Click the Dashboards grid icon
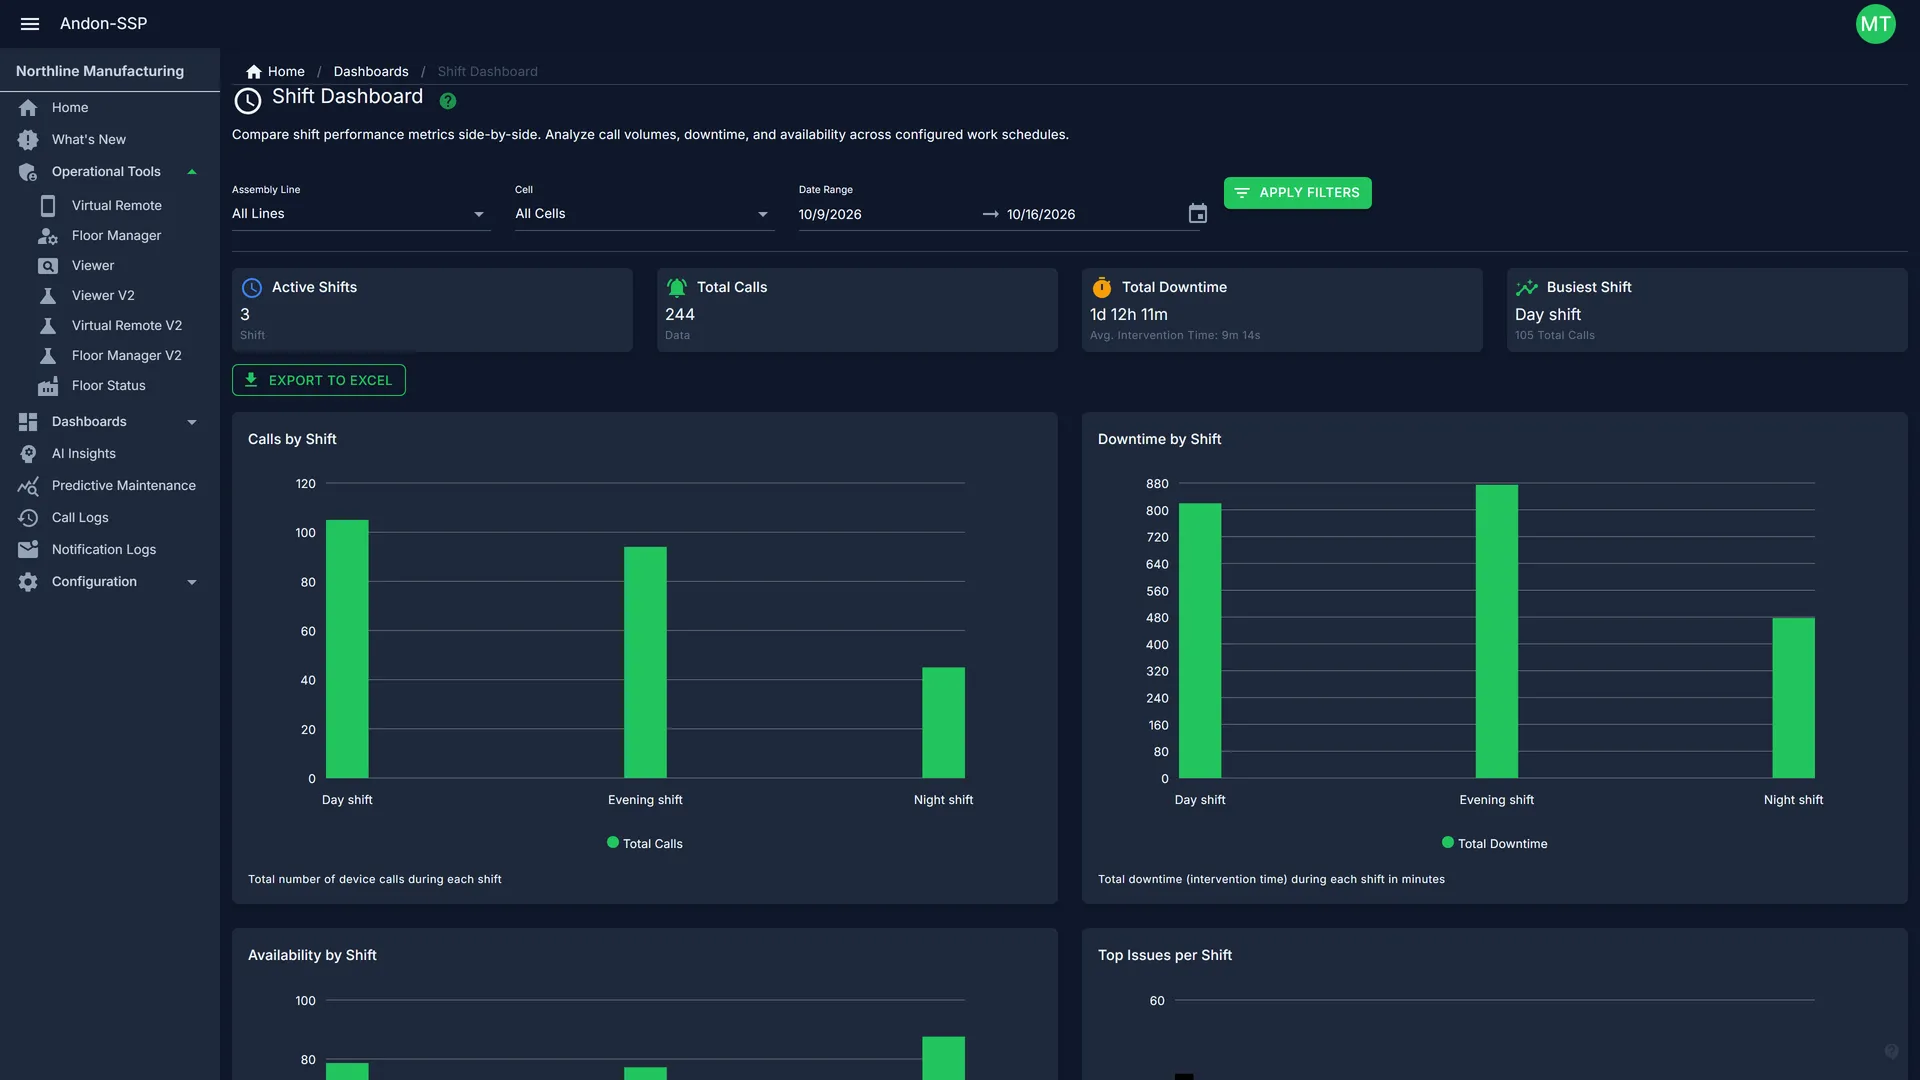The height and width of the screenshot is (1080, 1920). click(x=28, y=422)
